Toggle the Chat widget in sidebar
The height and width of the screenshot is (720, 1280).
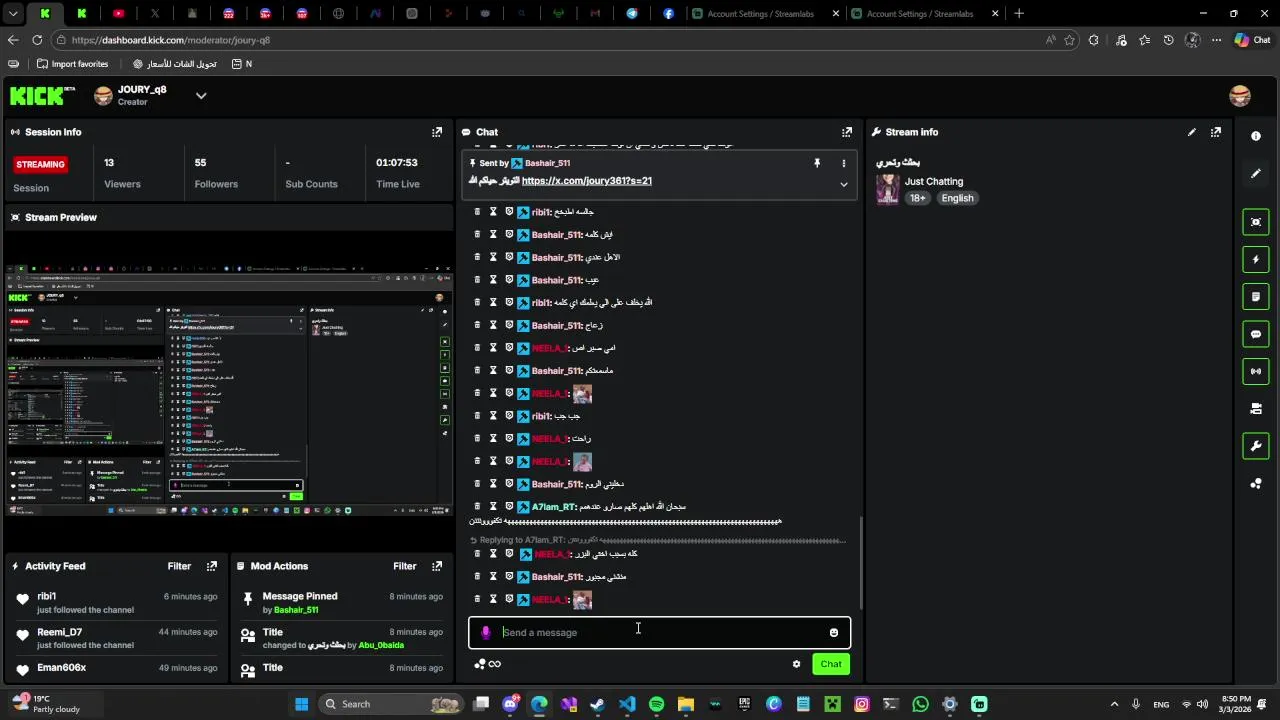tap(1256, 334)
